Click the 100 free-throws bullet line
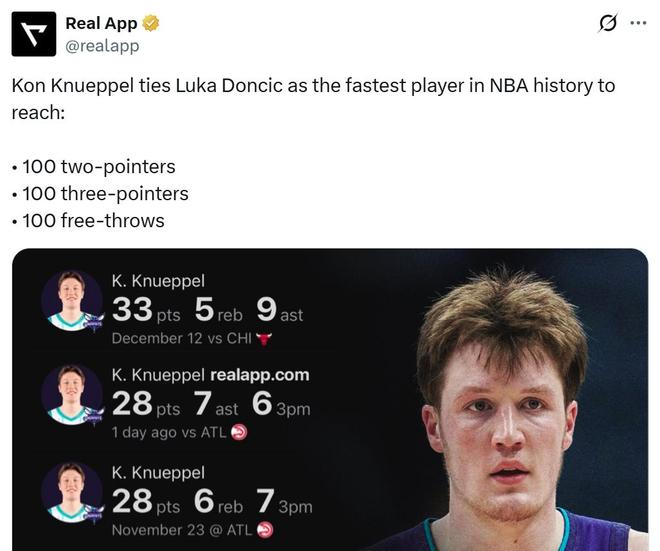Image resolution: width=660 pixels, height=551 pixels. point(88,220)
